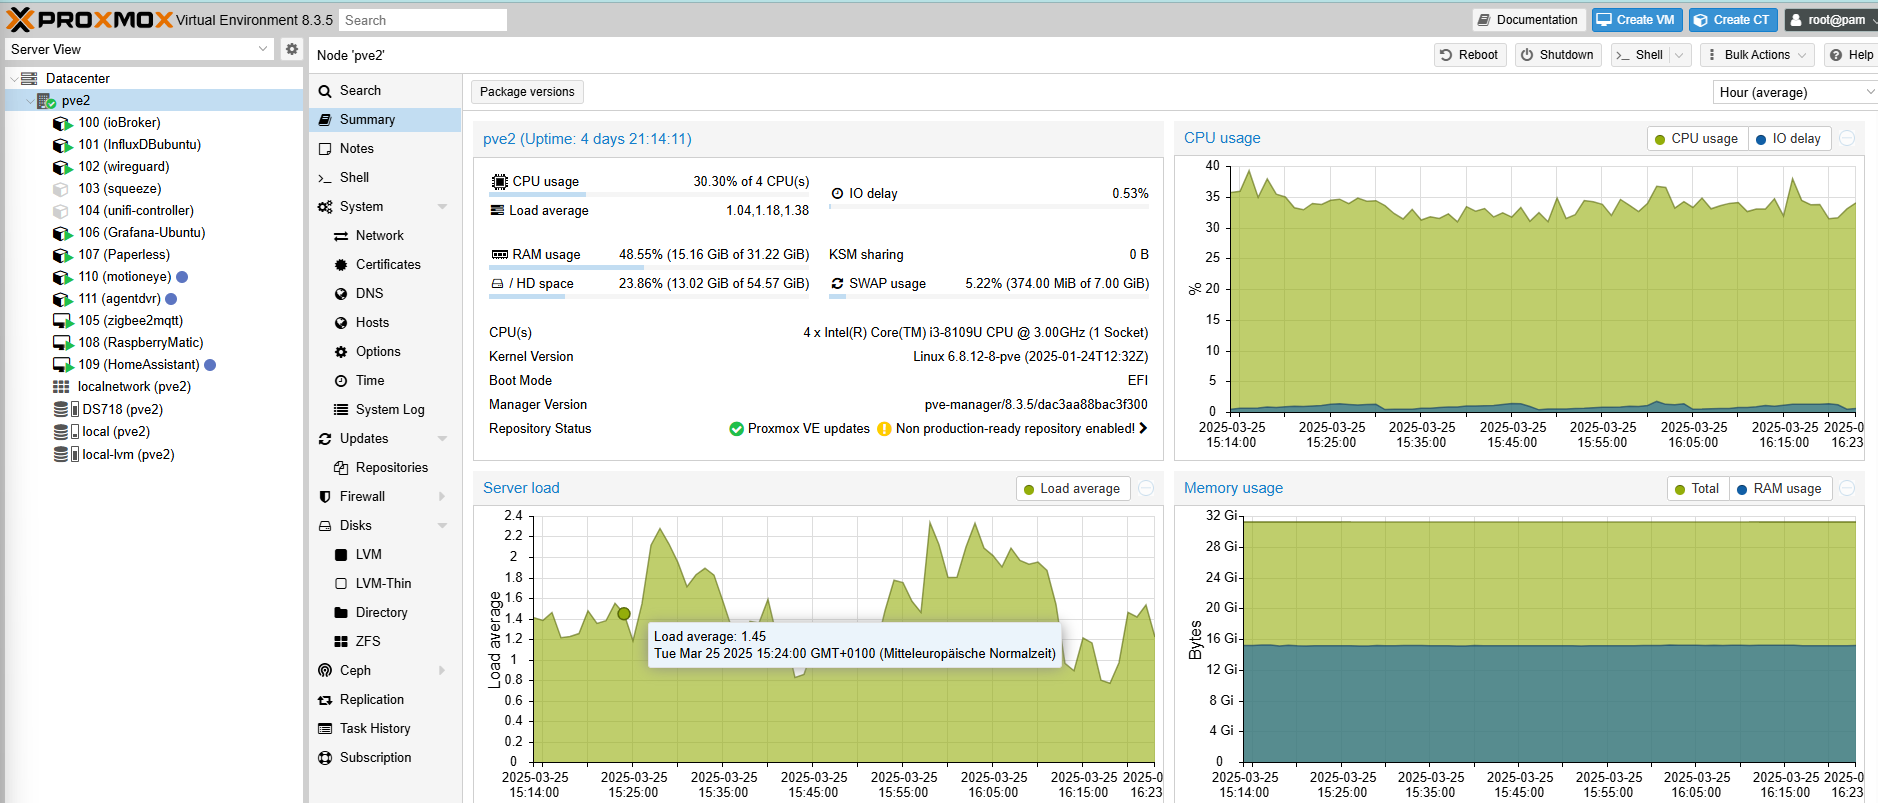Open the Hour (average) timeframe dropdown

tap(1869, 92)
